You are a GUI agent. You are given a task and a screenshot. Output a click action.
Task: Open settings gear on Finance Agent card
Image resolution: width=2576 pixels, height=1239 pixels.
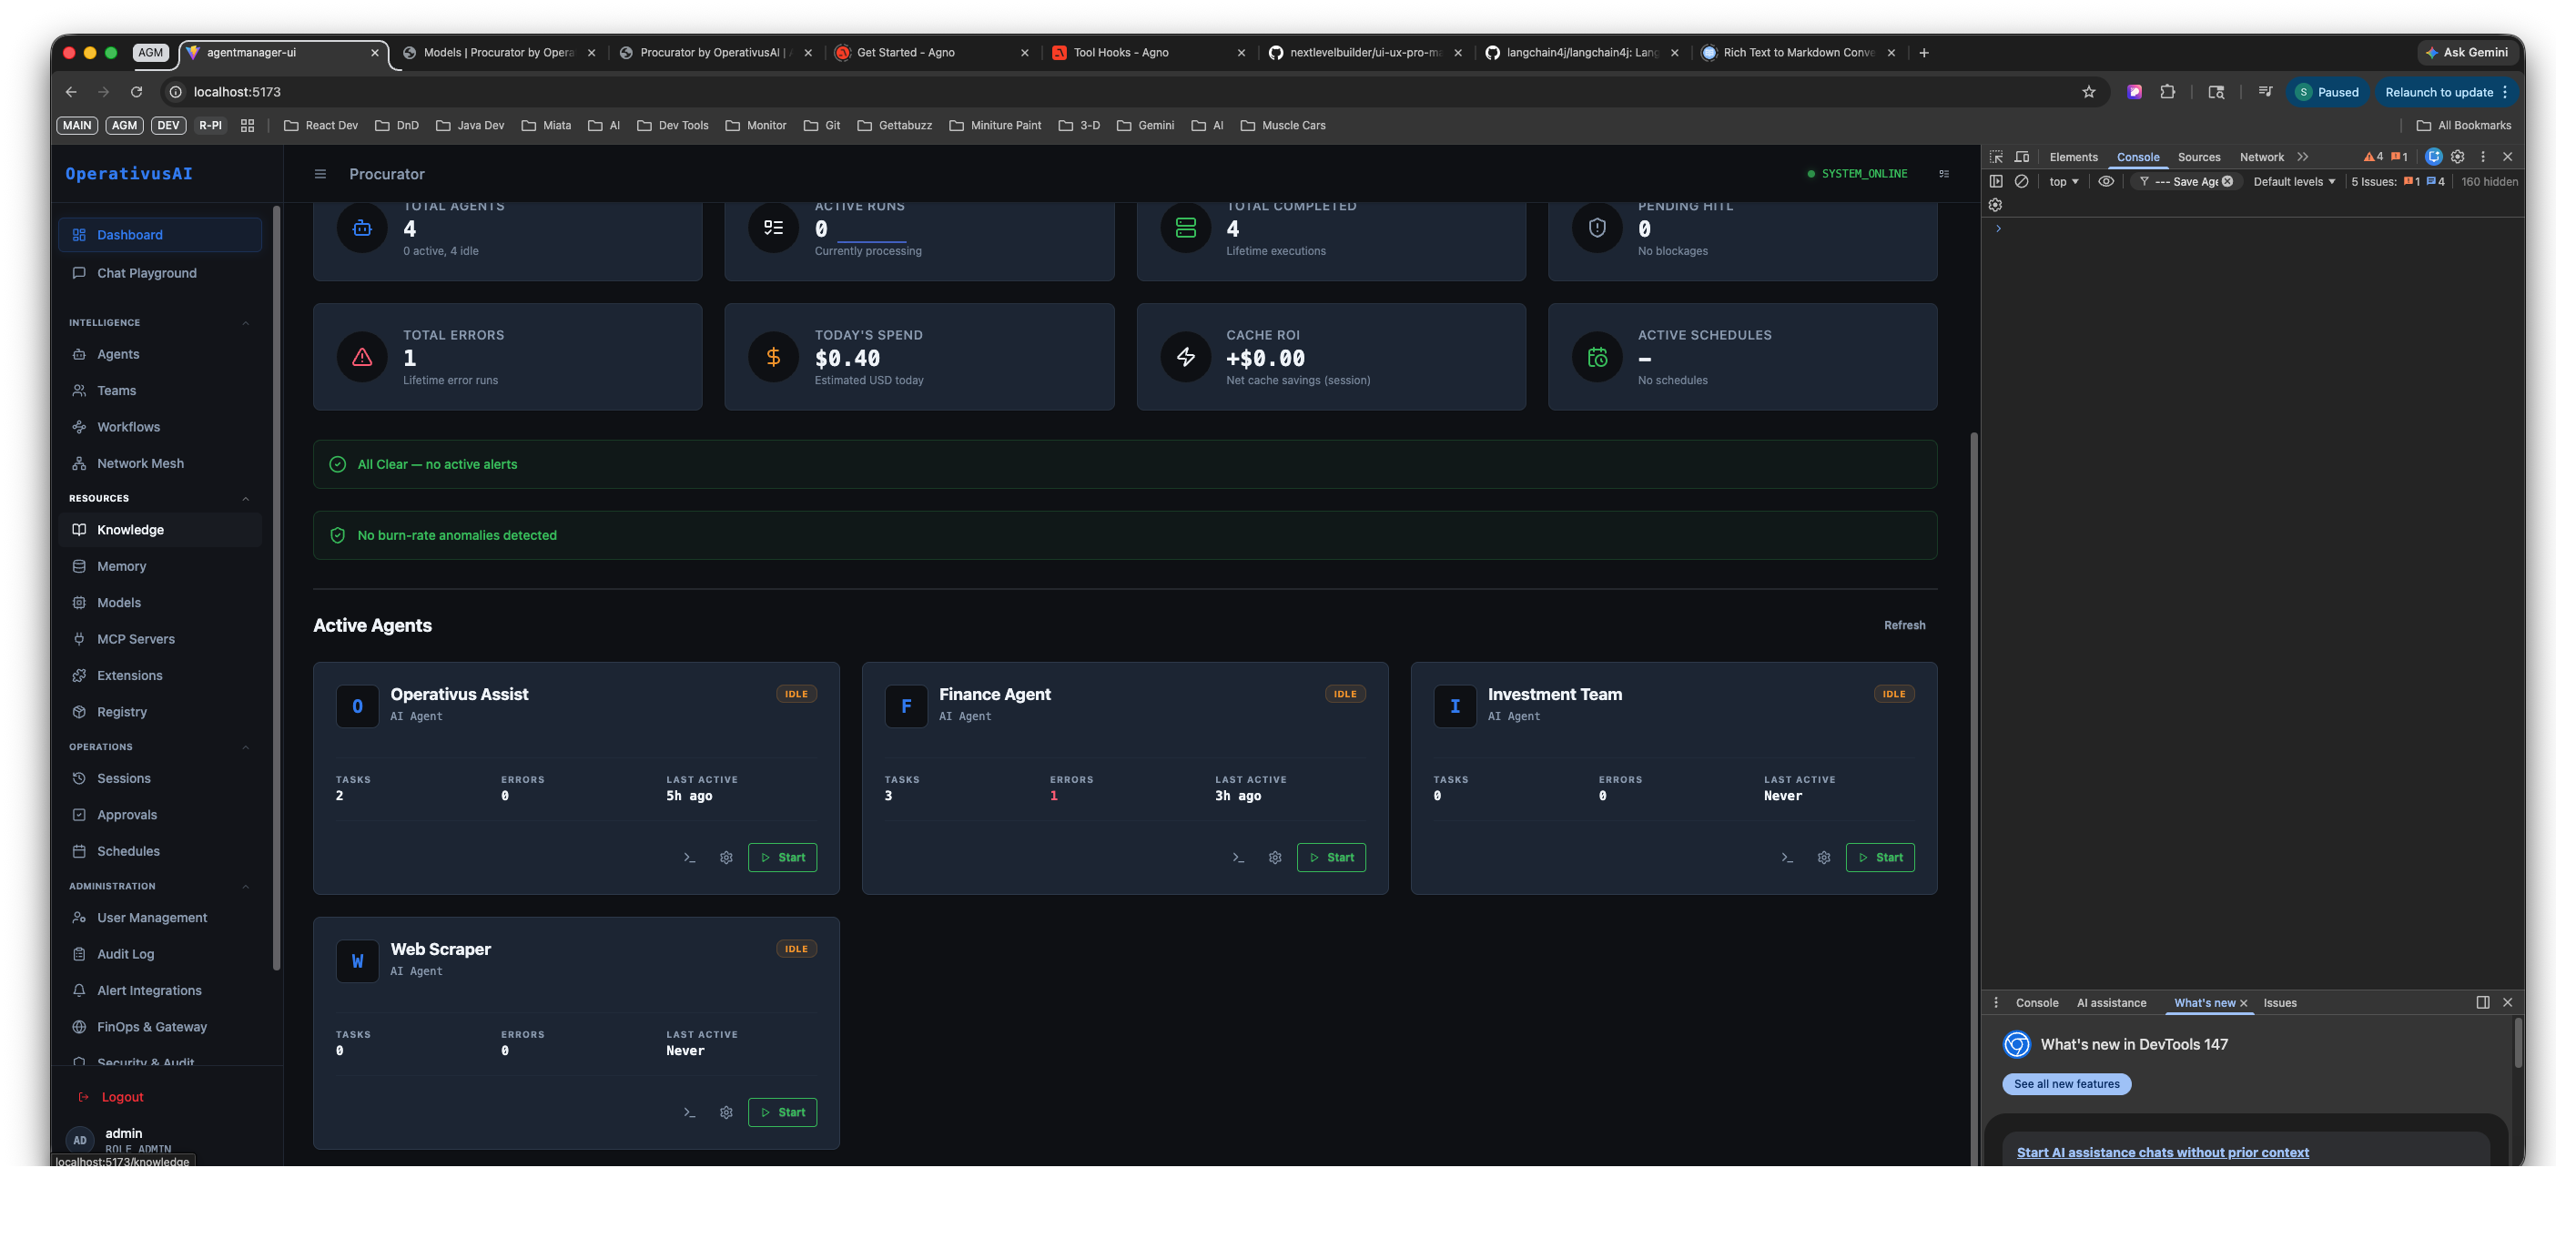(x=1275, y=858)
